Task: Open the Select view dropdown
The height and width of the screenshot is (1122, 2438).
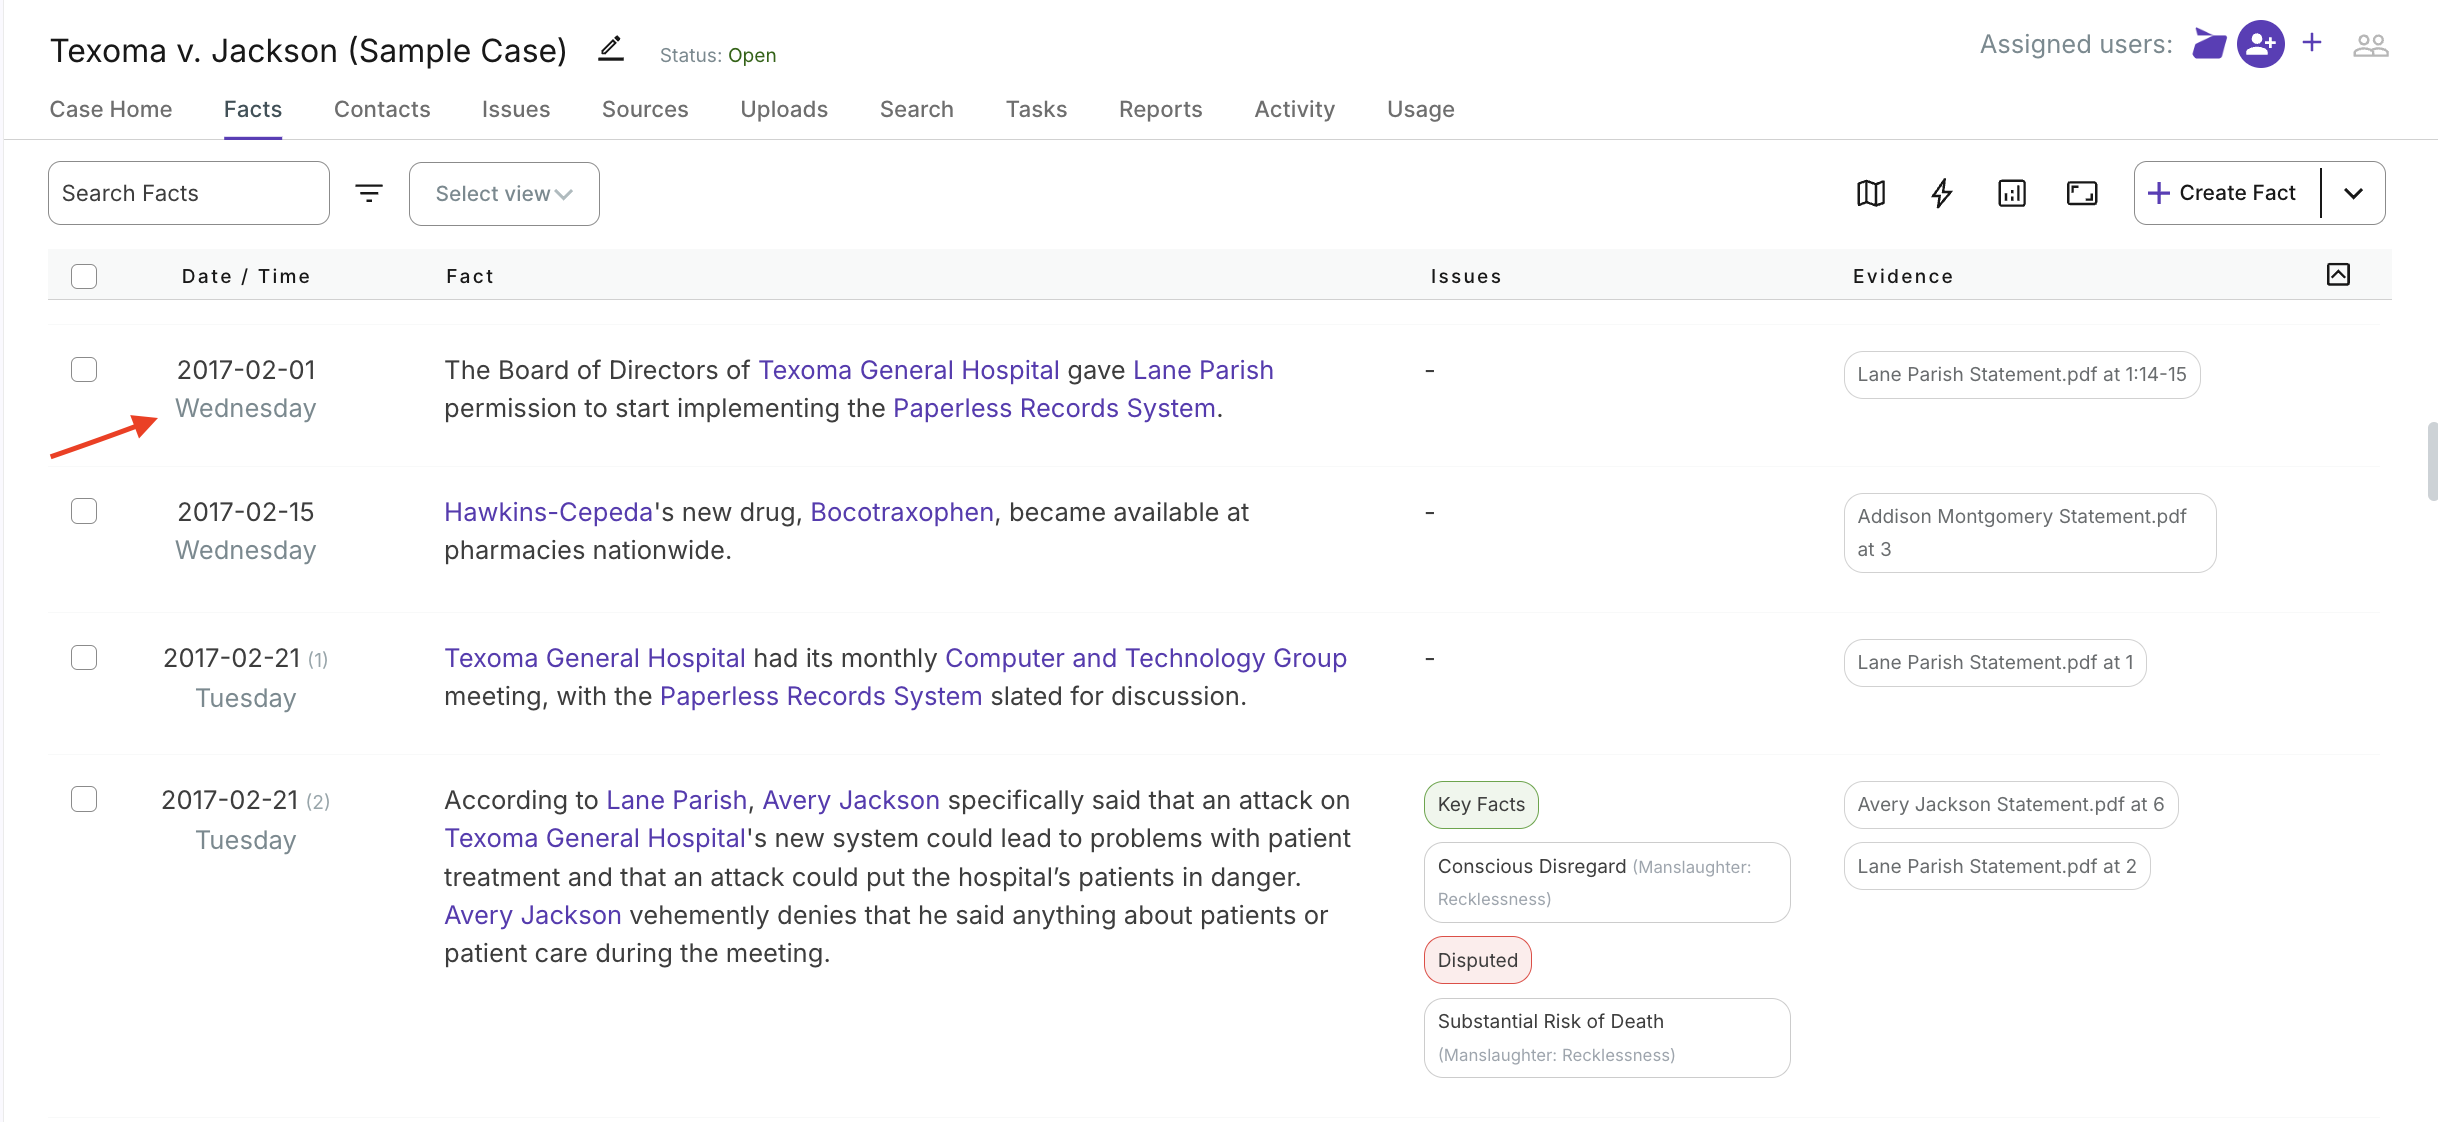Action: point(504,194)
